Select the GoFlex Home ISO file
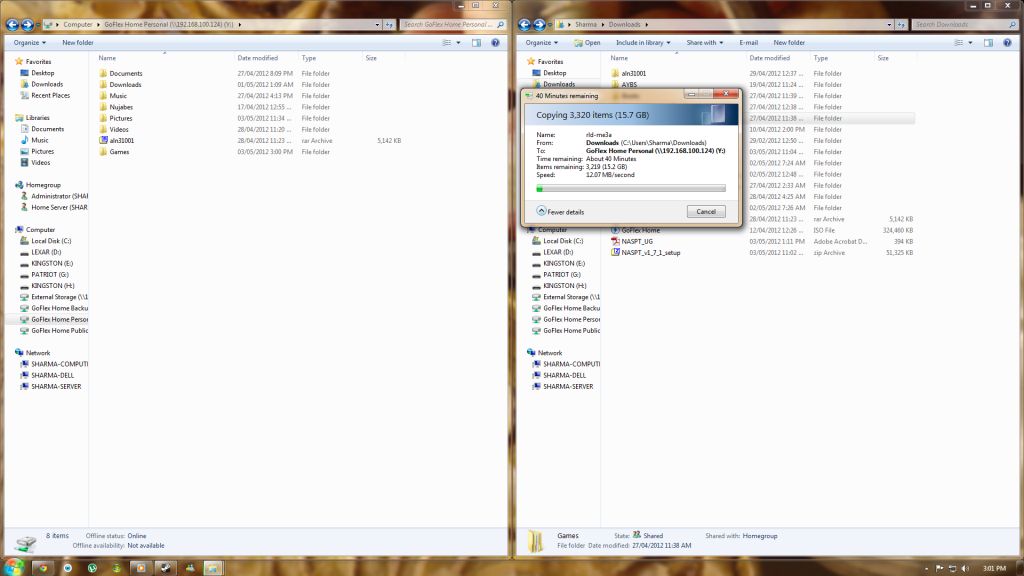The image size is (1024, 576). pos(640,230)
